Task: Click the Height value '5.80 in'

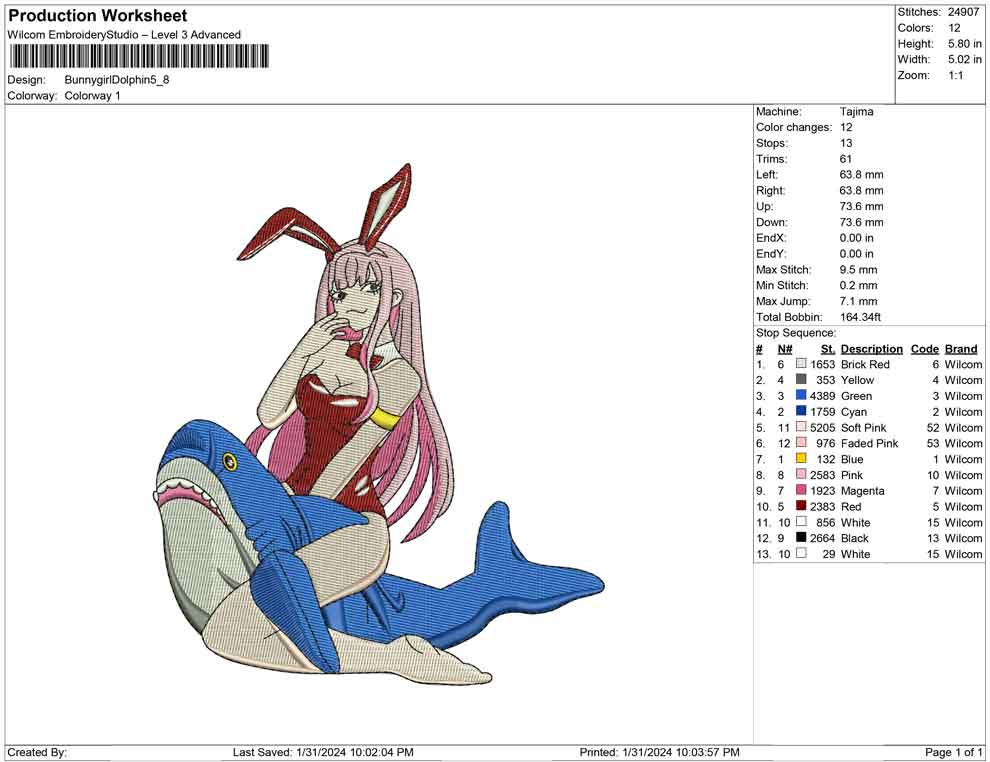Action: click(965, 44)
